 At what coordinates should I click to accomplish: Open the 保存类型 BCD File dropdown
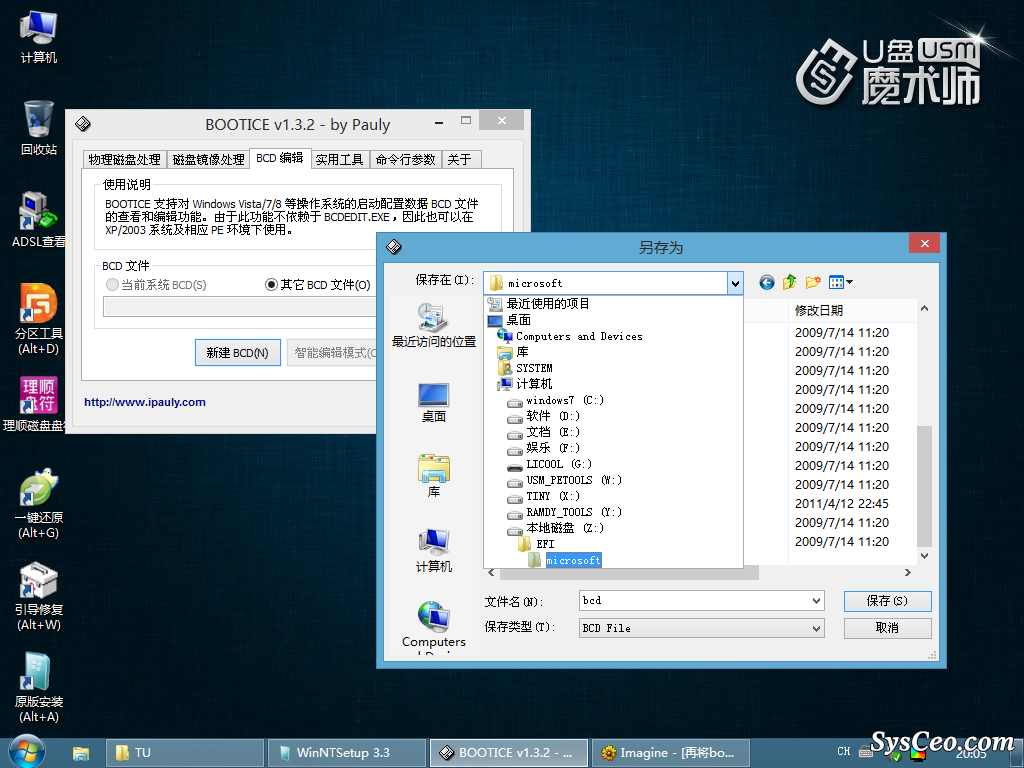[x=701, y=628]
